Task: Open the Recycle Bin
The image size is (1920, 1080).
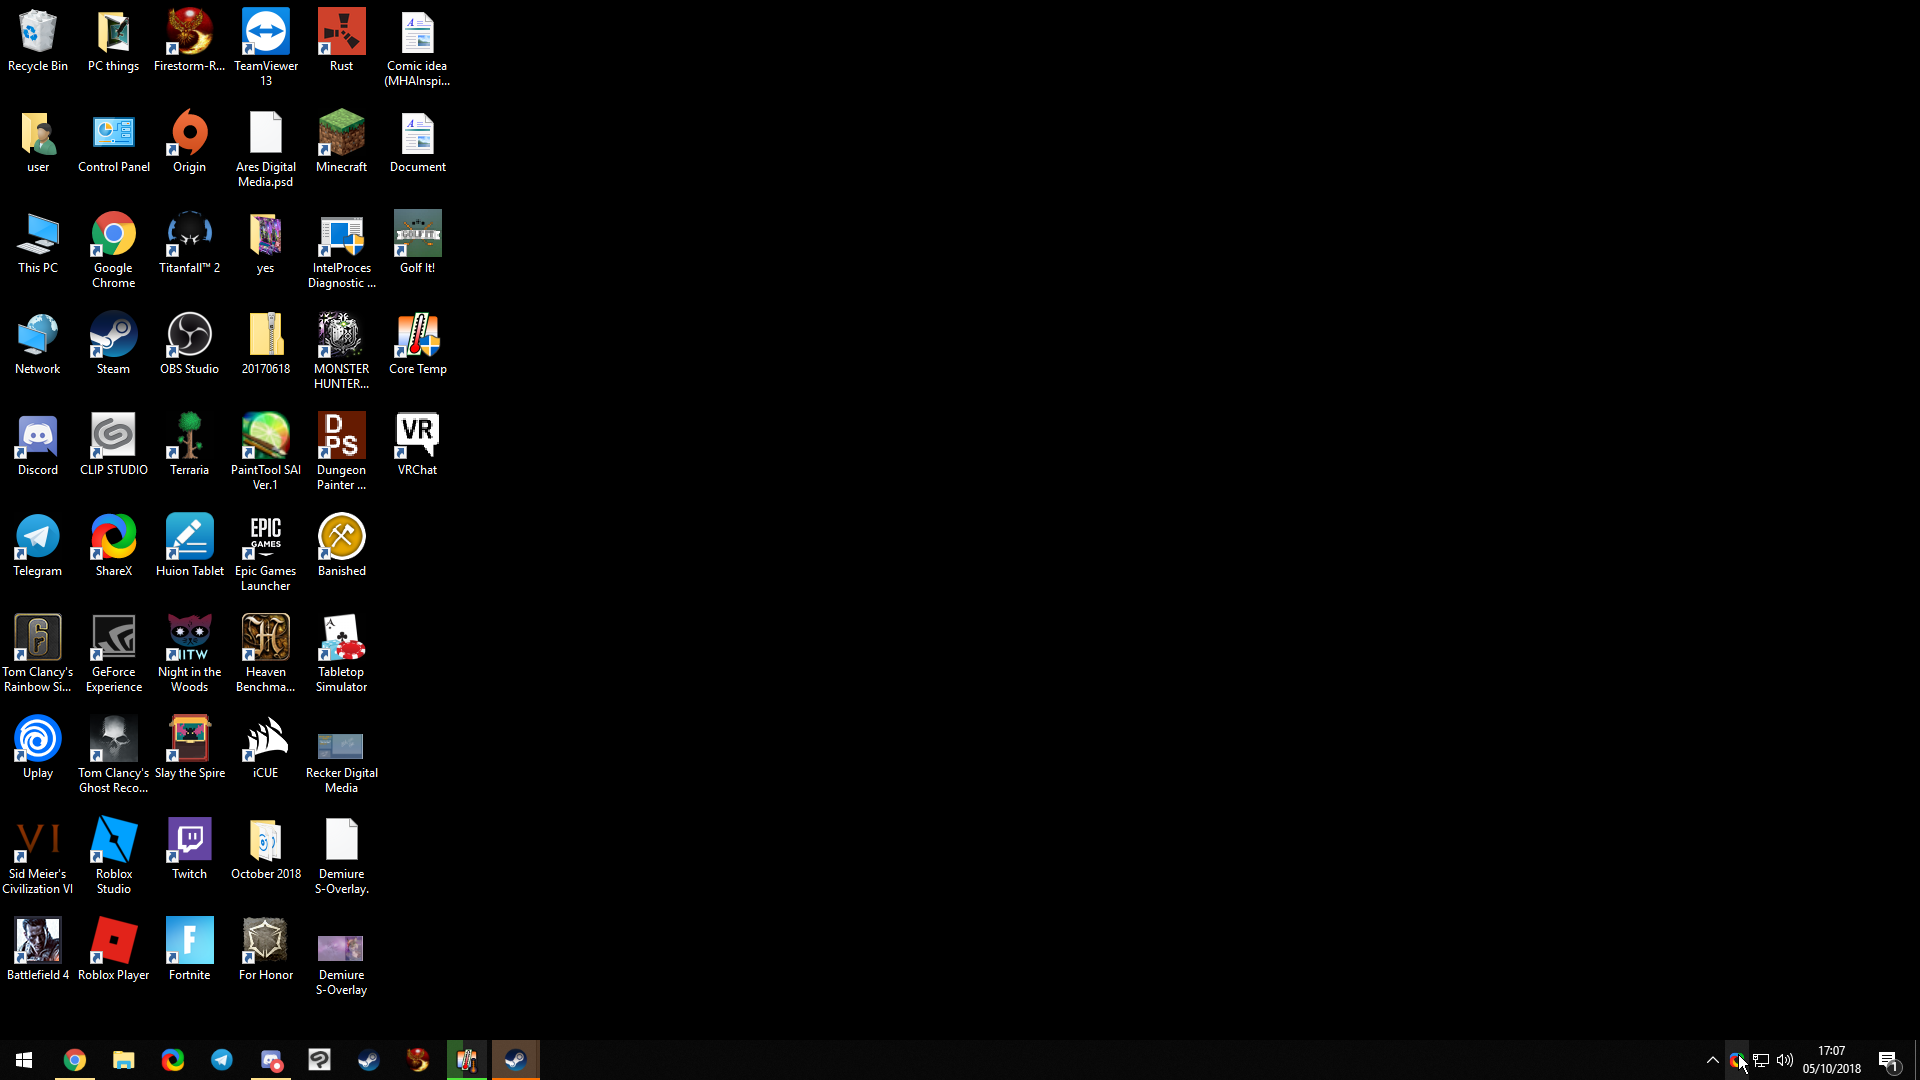Action: (x=37, y=30)
